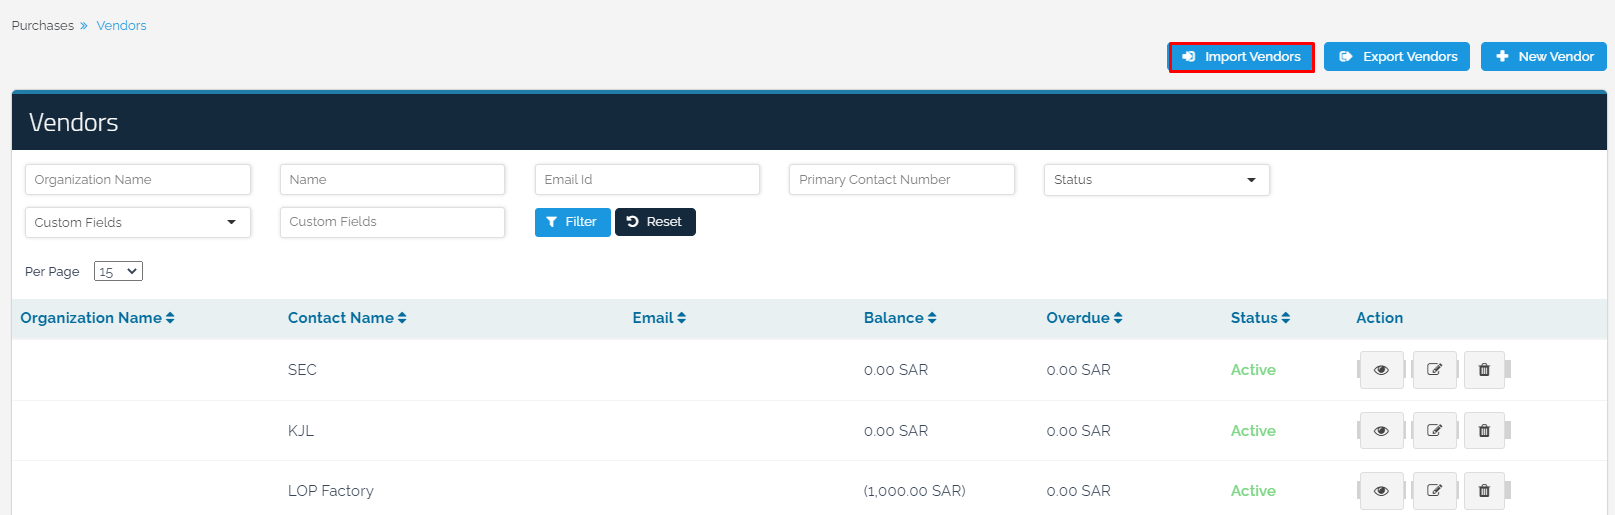Viewport: 1615px width, 515px height.
Task: Click the edit icon for SEC vendor
Action: pos(1434,370)
